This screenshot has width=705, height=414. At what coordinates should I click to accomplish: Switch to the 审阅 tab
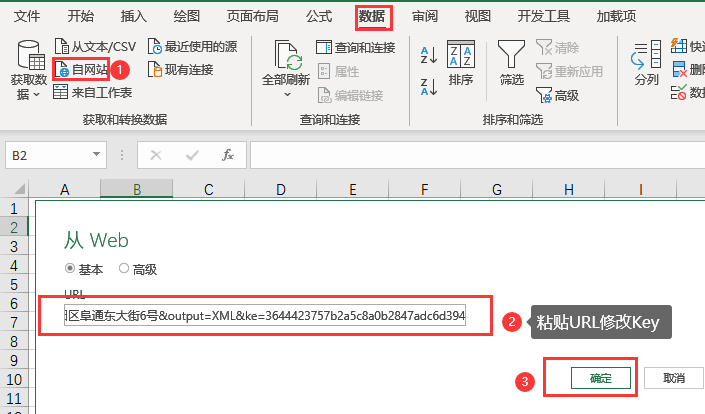click(x=425, y=17)
